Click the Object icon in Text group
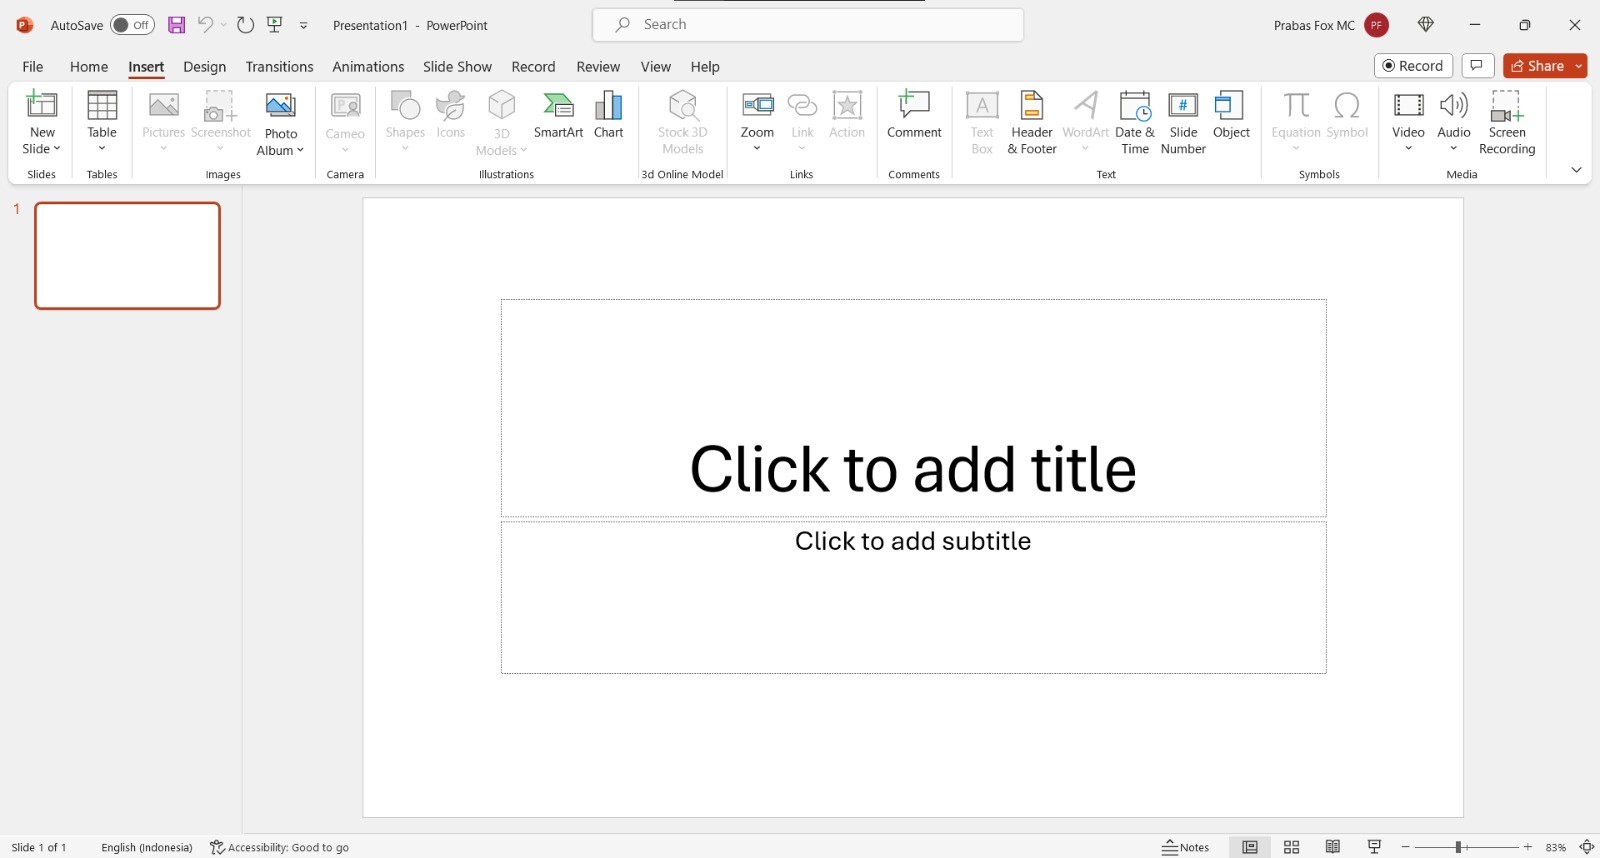This screenshot has width=1600, height=858. coord(1231,115)
